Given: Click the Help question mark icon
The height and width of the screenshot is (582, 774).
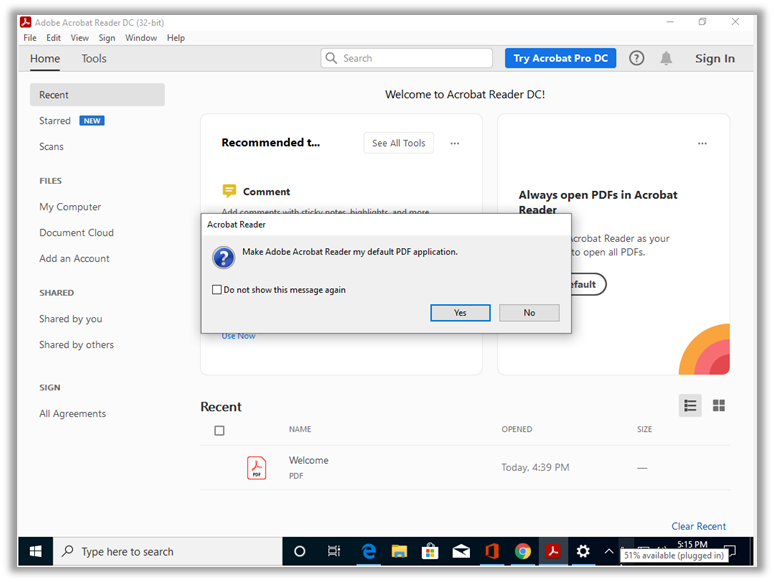Looking at the screenshot, I should tap(636, 58).
